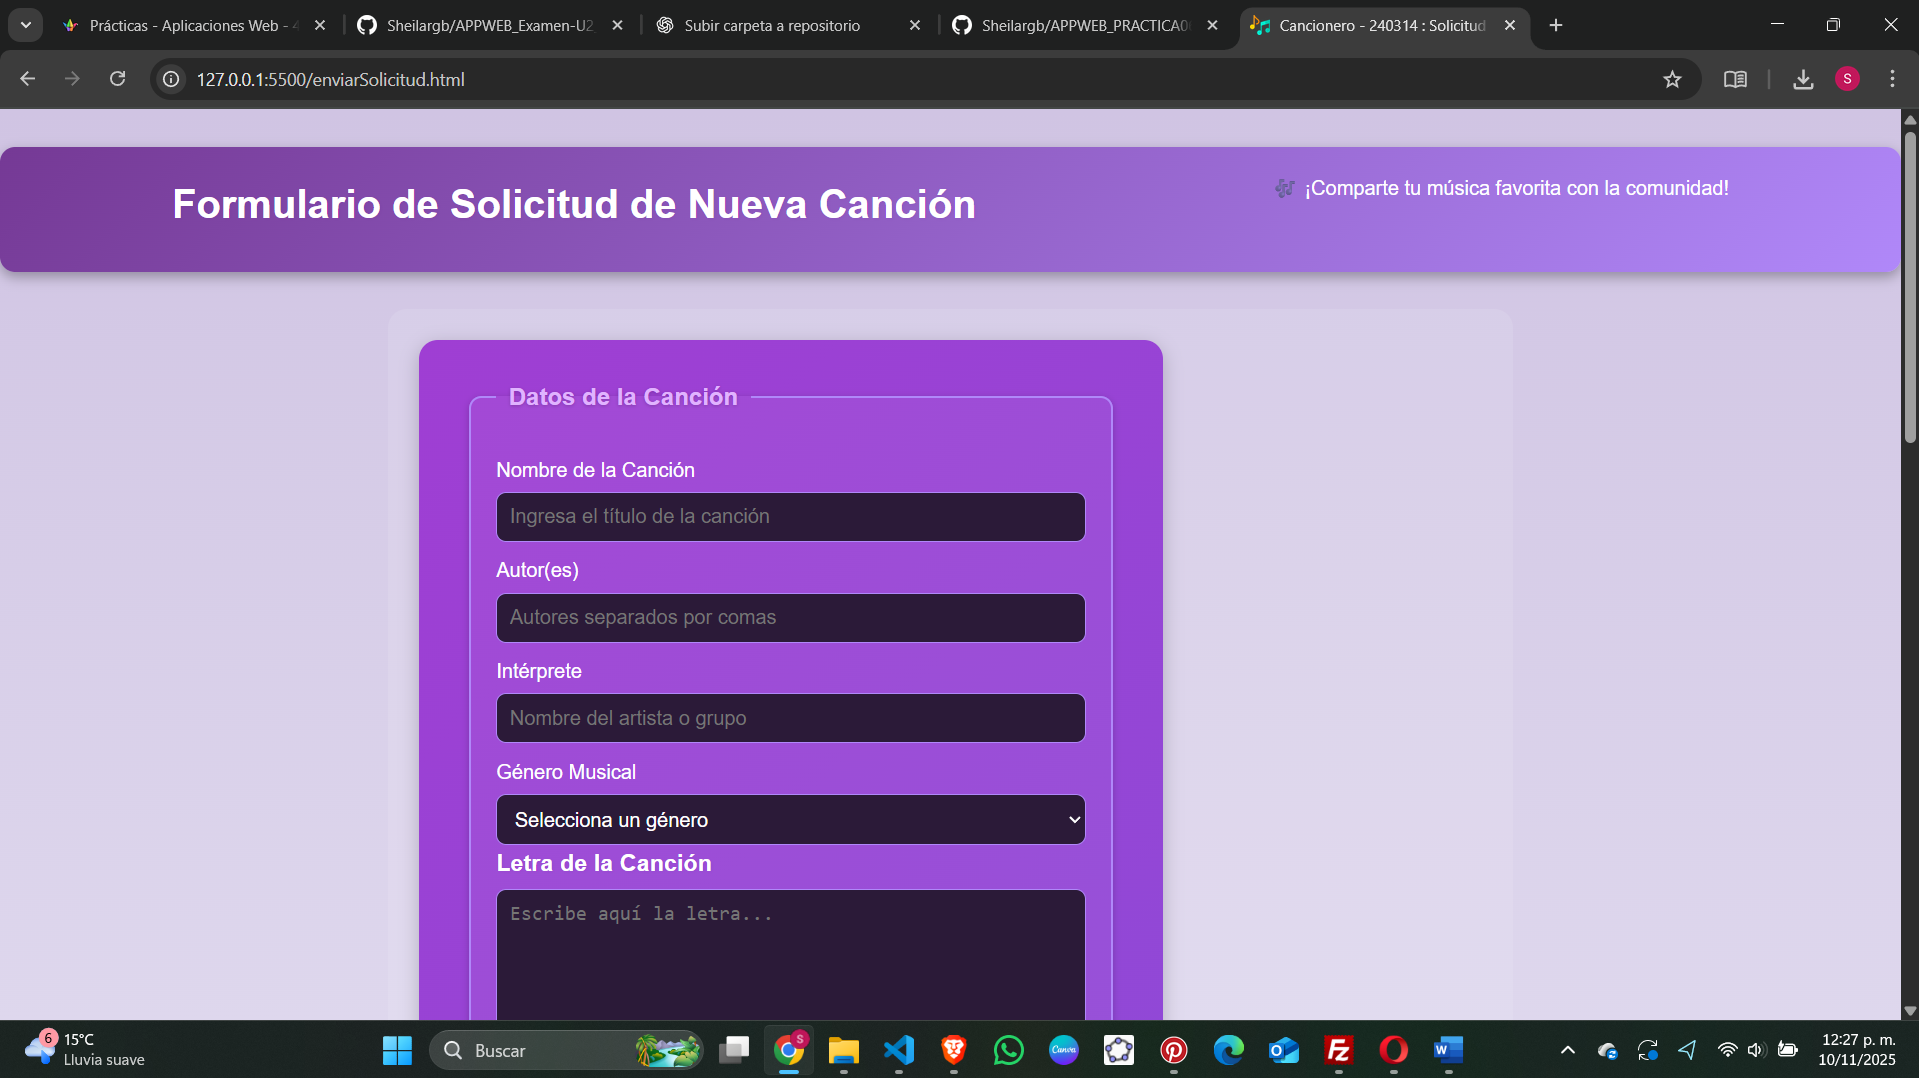Switch to the Subir carpeta a repositorio tab
The height and width of the screenshot is (1078, 1919).
[772, 26]
